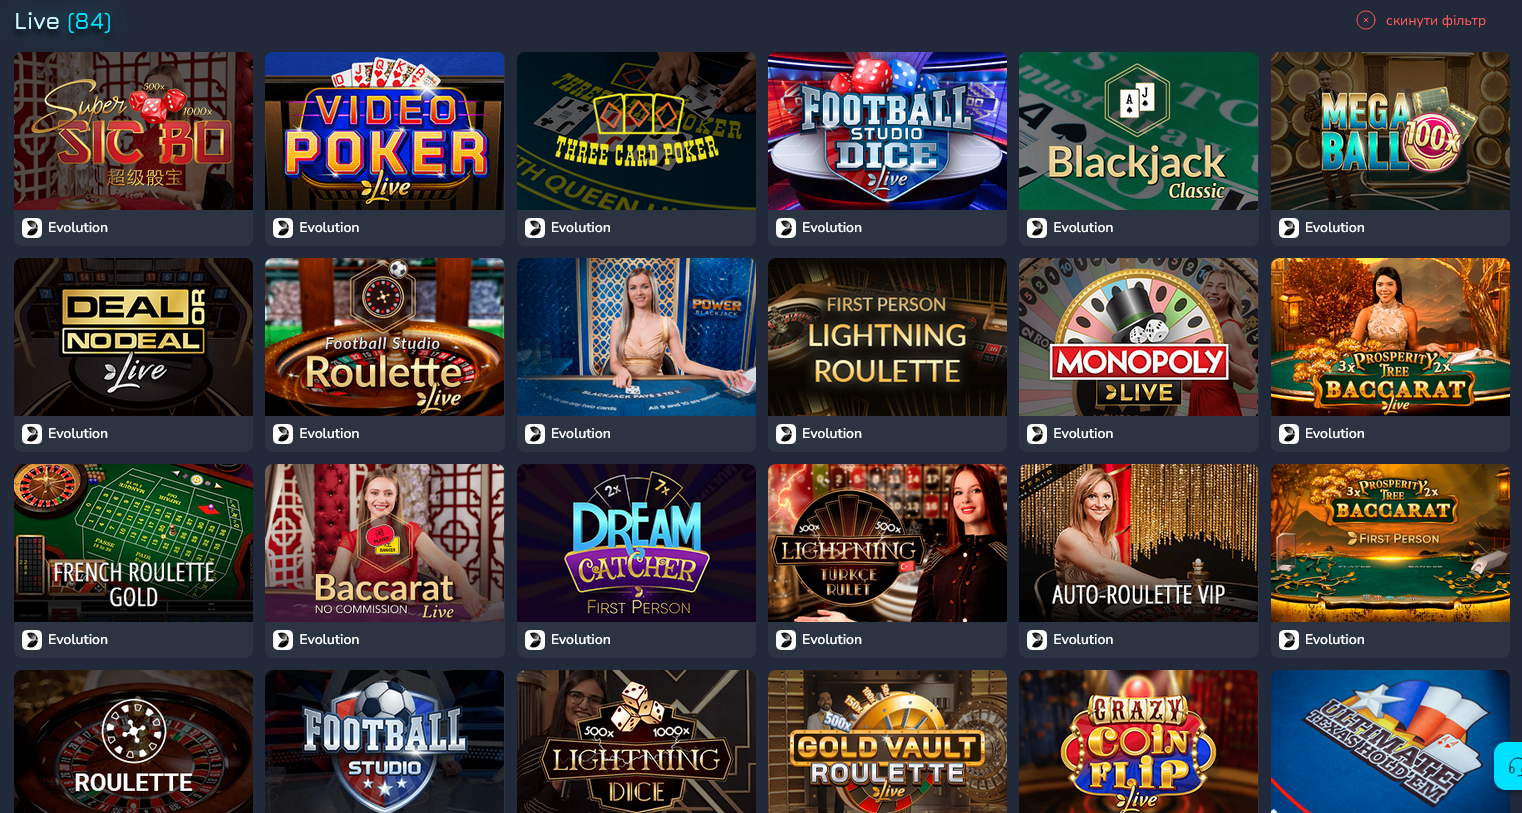
Task: Click the Evolution provider icon under Super Sic Bo
Action: [32, 228]
